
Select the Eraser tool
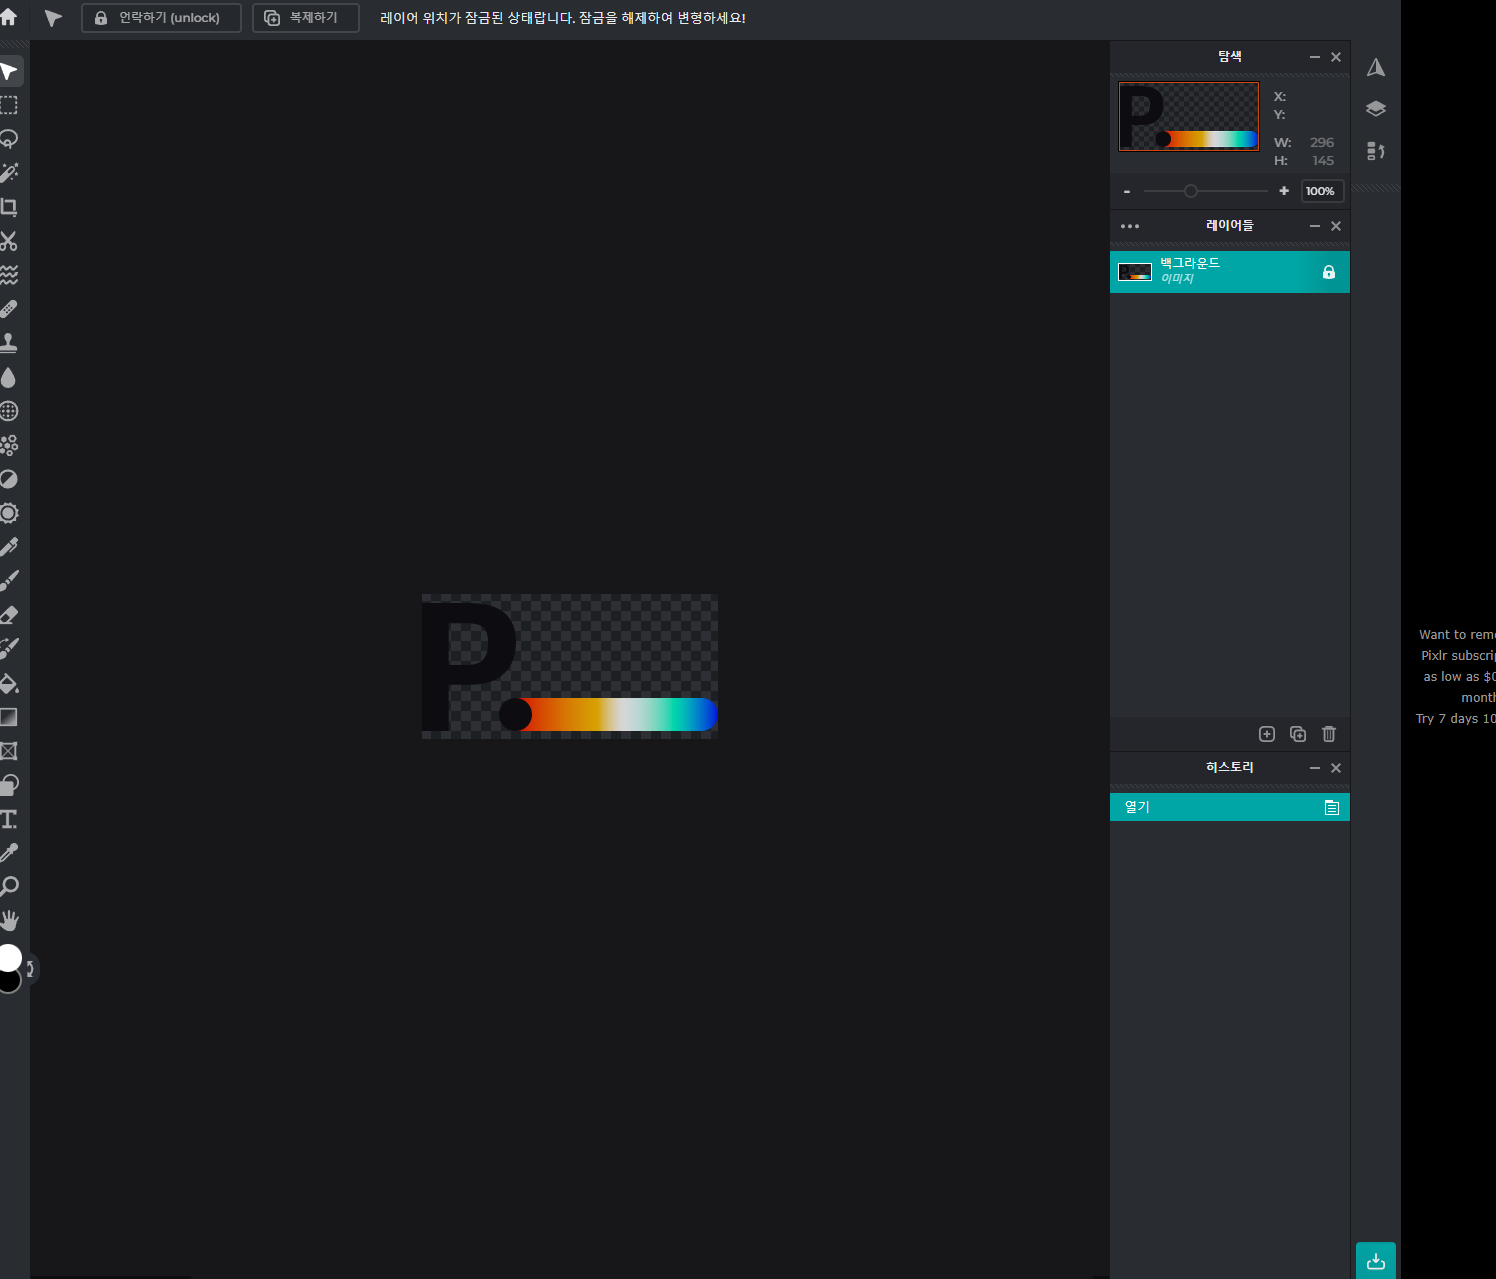coord(9,615)
